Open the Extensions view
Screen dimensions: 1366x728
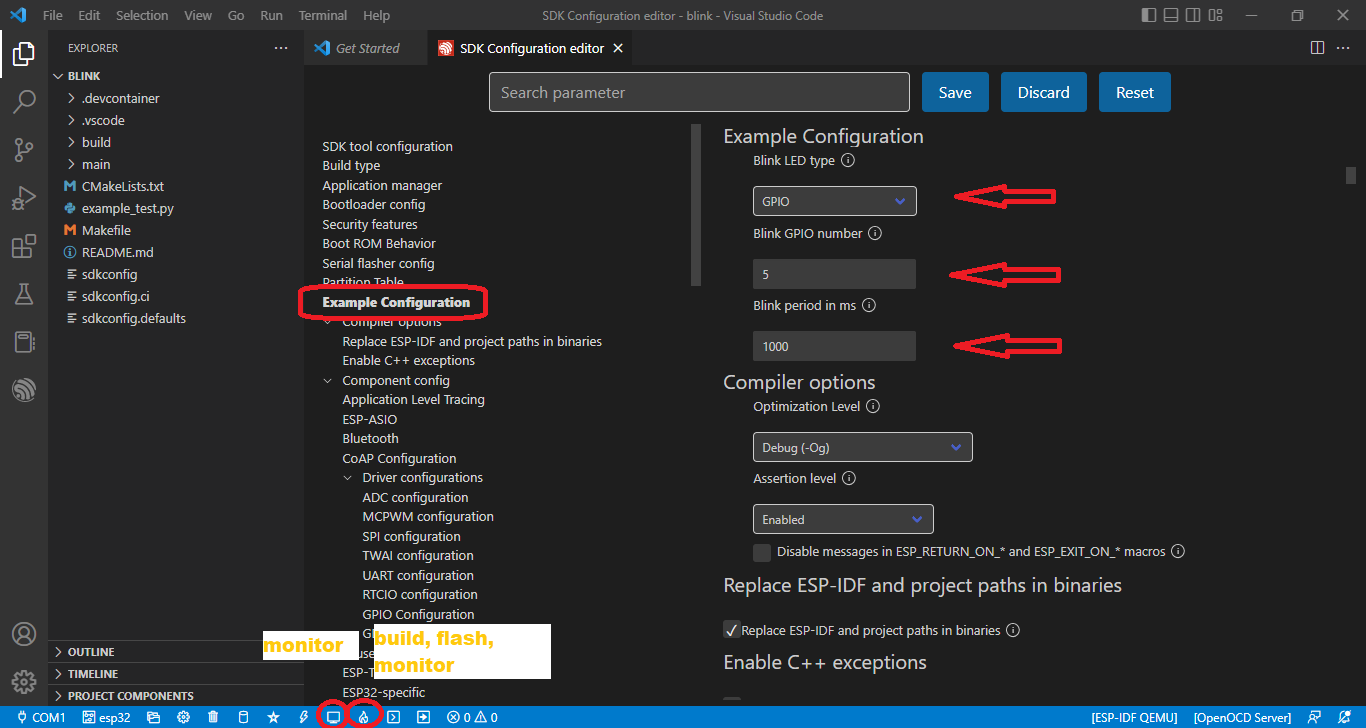coord(24,246)
